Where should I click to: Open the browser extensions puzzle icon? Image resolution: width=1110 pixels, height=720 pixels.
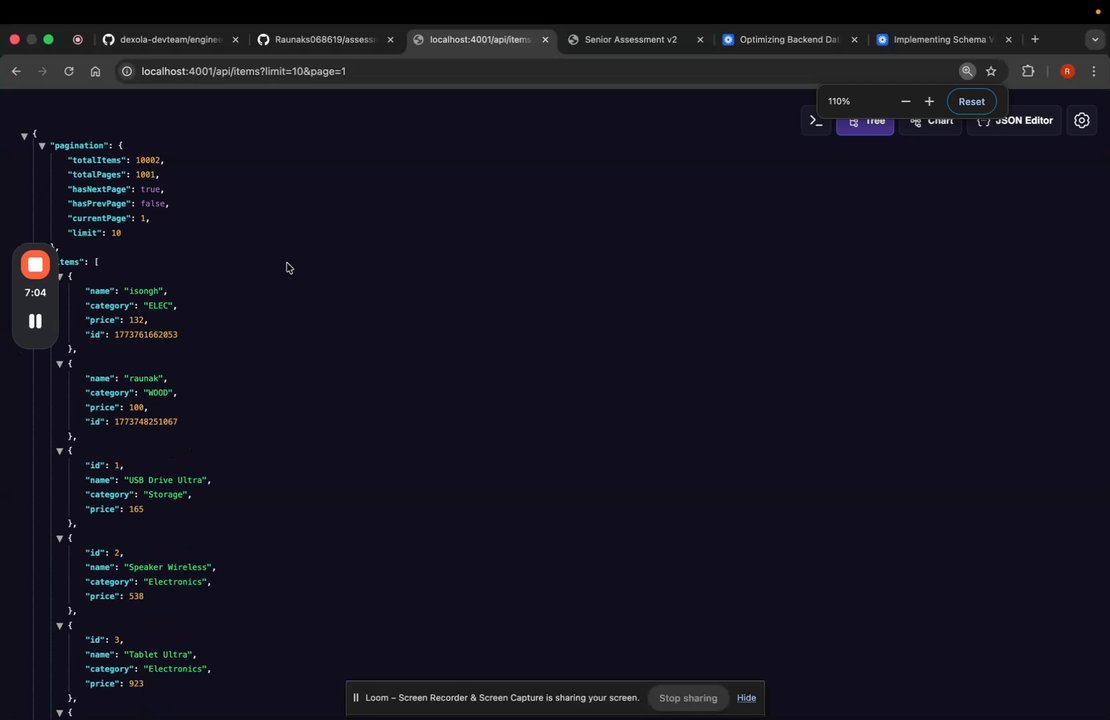(x=1028, y=71)
